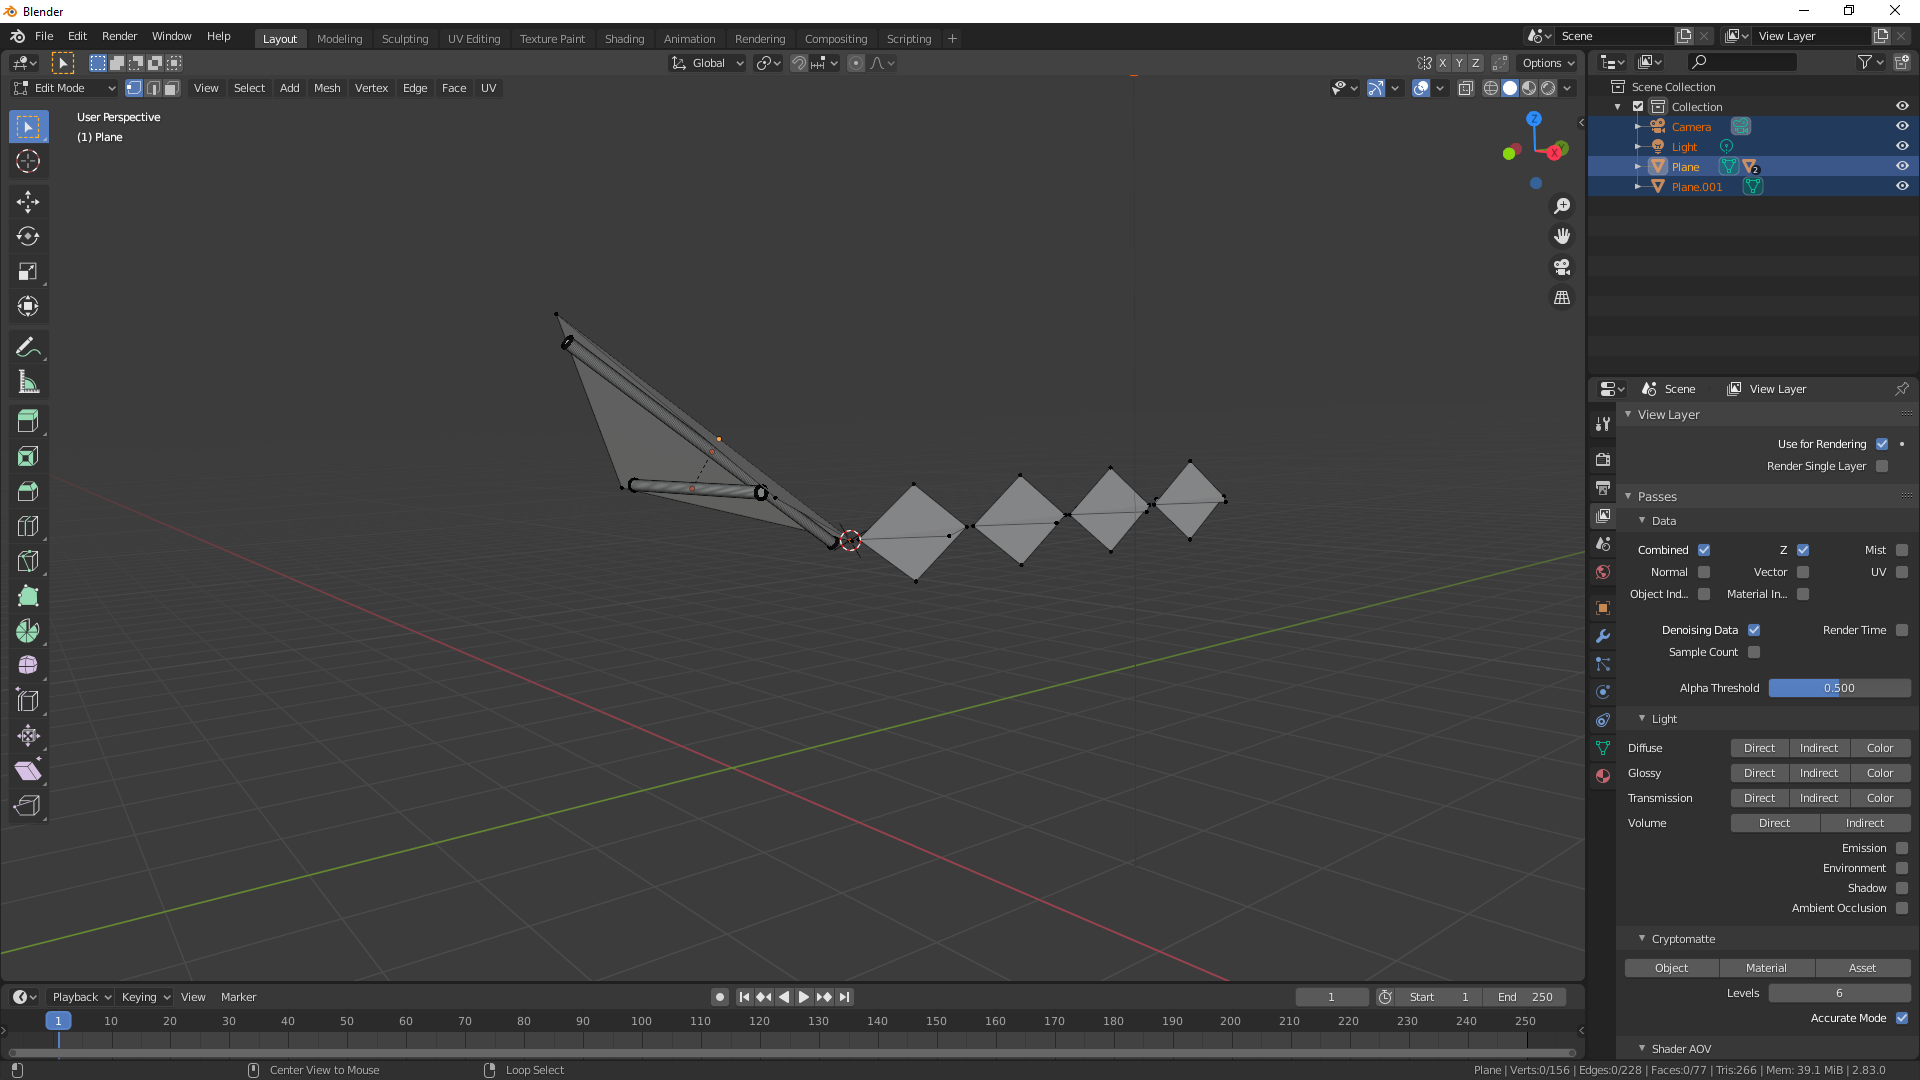This screenshot has height=1080, width=1920.
Task: Select the Cursor tool in toolbar
Action: click(29, 161)
